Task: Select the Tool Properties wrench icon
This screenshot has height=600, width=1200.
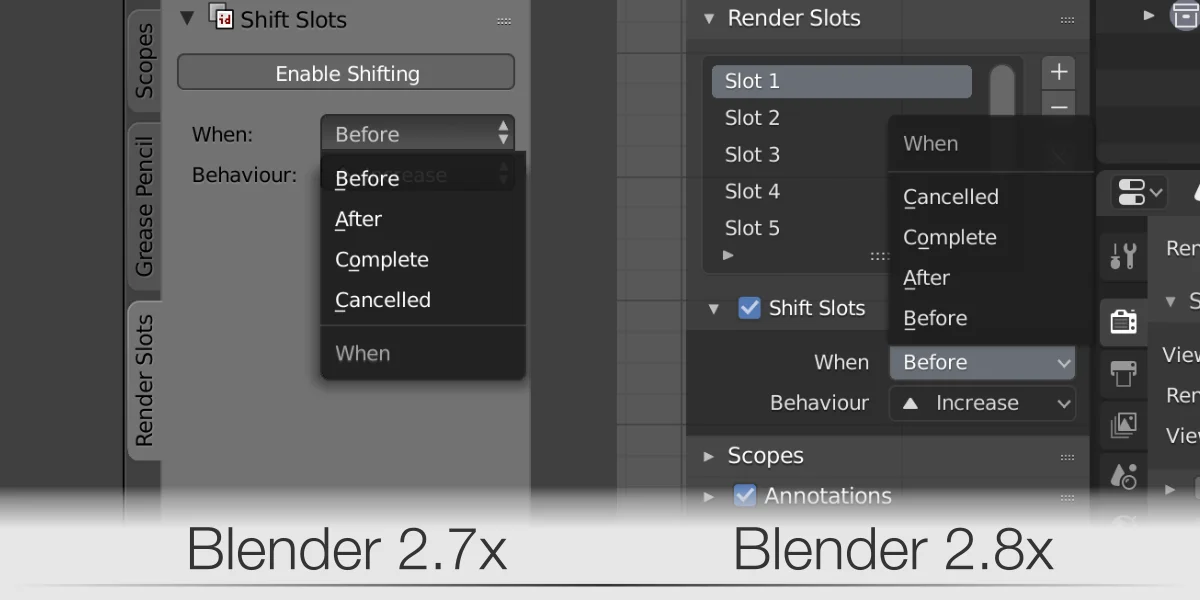Action: coord(1123,254)
